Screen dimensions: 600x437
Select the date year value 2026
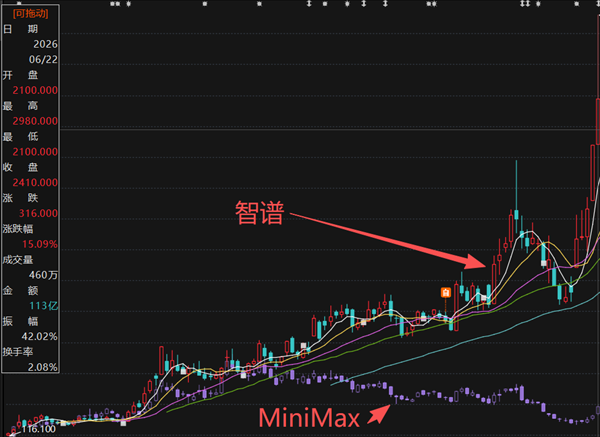tap(45, 44)
